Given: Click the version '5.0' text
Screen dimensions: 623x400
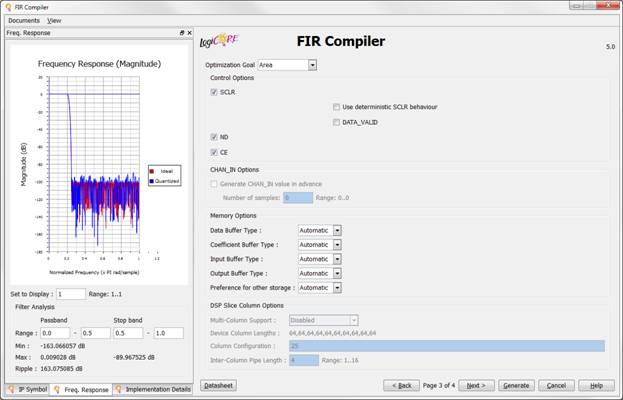Looking at the screenshot, I should point(610,47).
